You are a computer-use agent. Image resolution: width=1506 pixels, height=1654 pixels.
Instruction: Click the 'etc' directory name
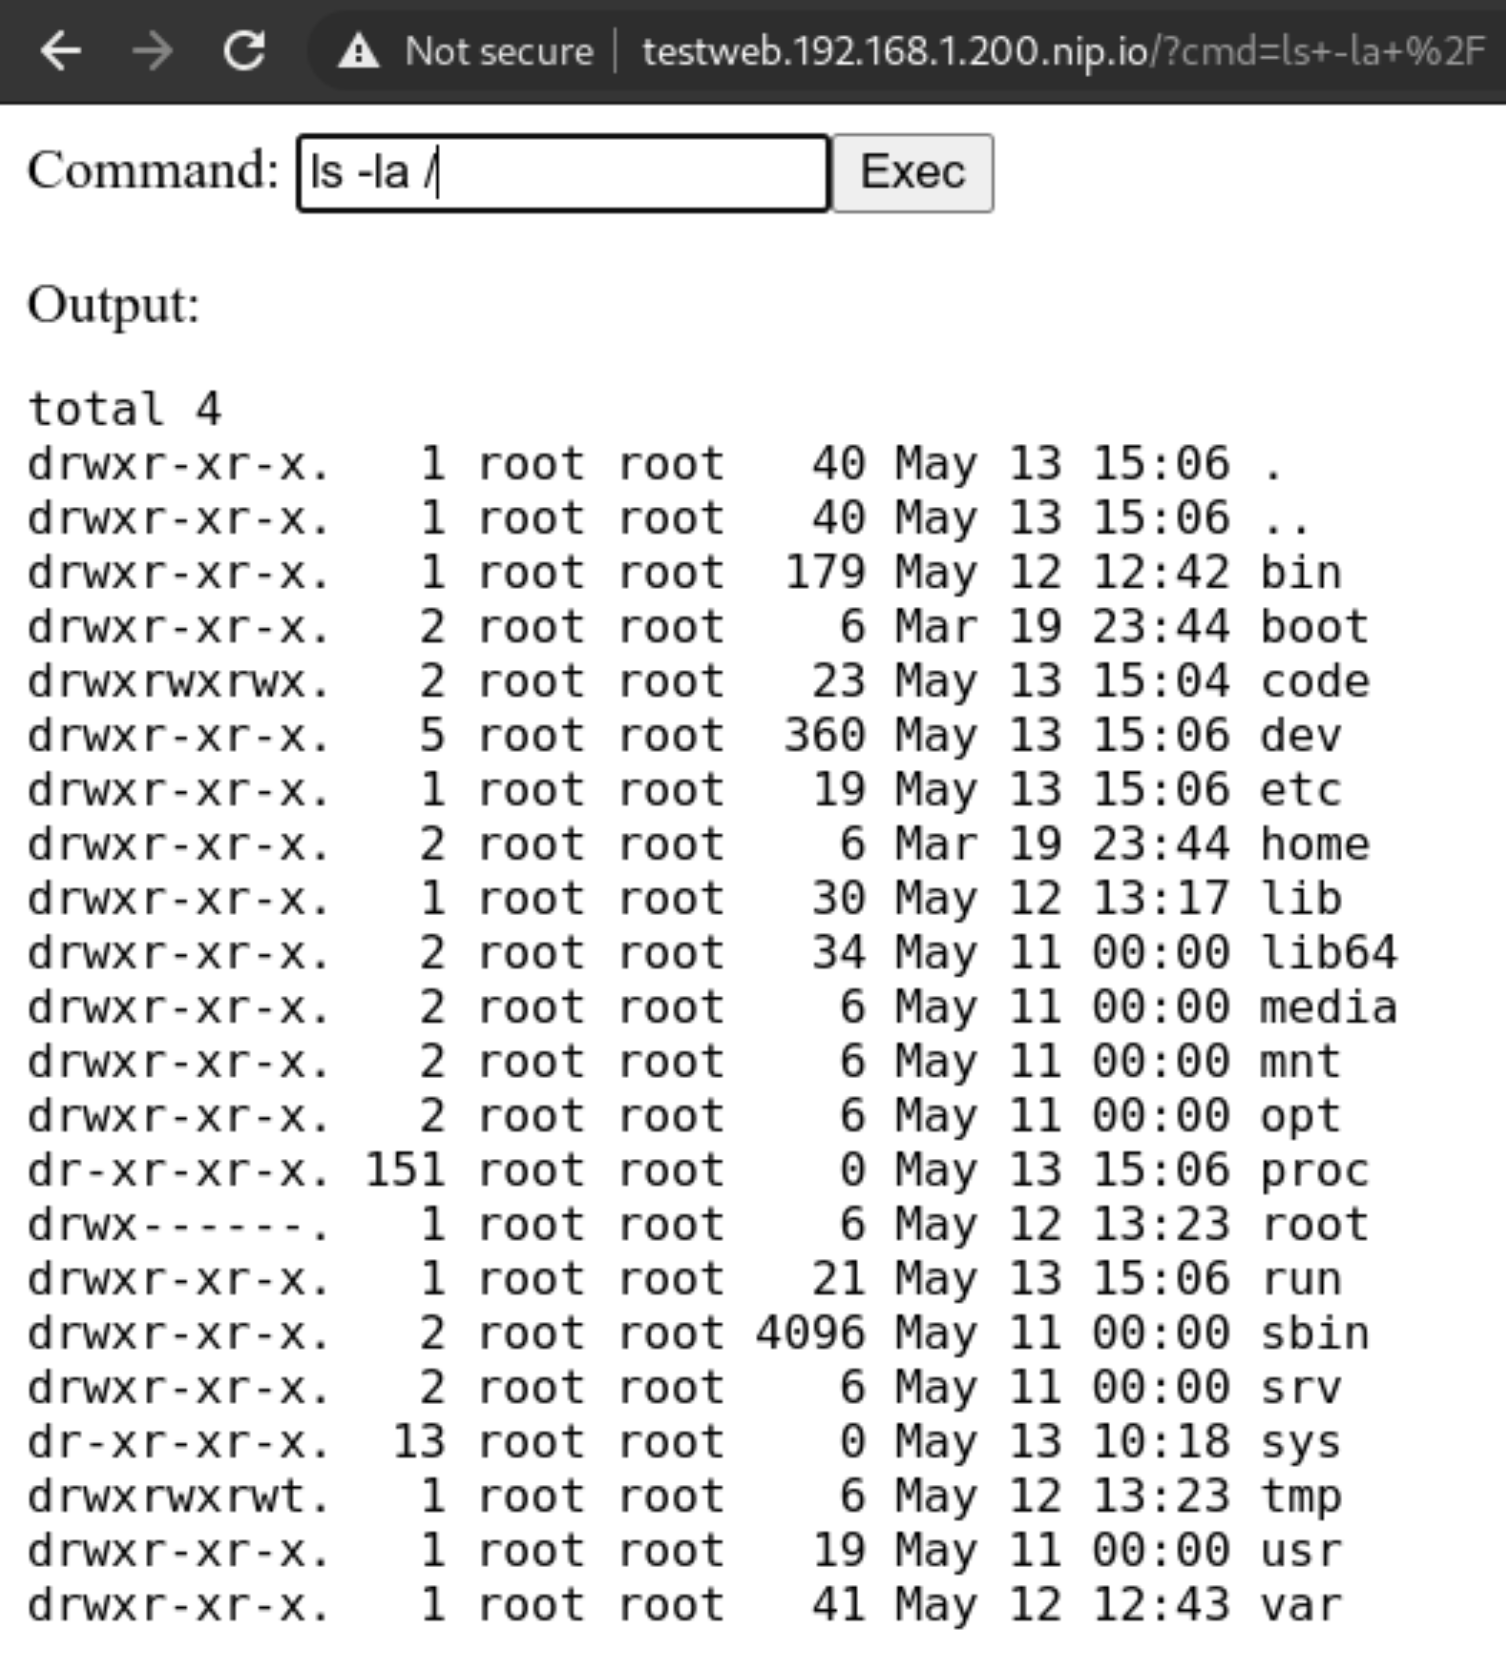click(1301, 789)
